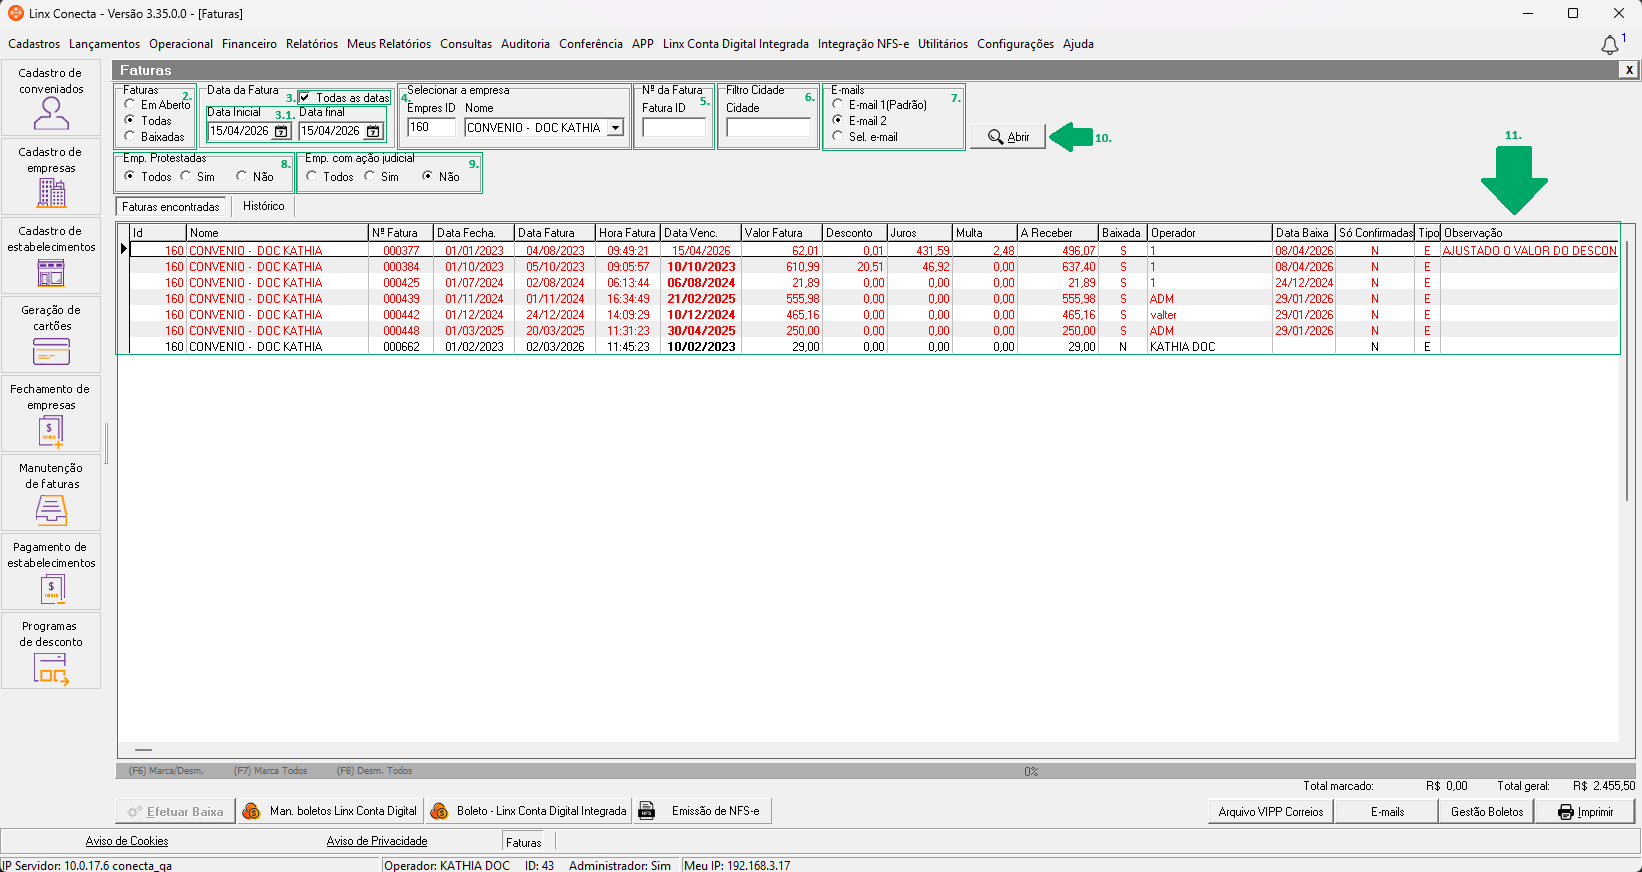Select E-mail 1 (Padrão) radio button
The width and height of the screenshot is (1642, 872).
click(838, 104)
